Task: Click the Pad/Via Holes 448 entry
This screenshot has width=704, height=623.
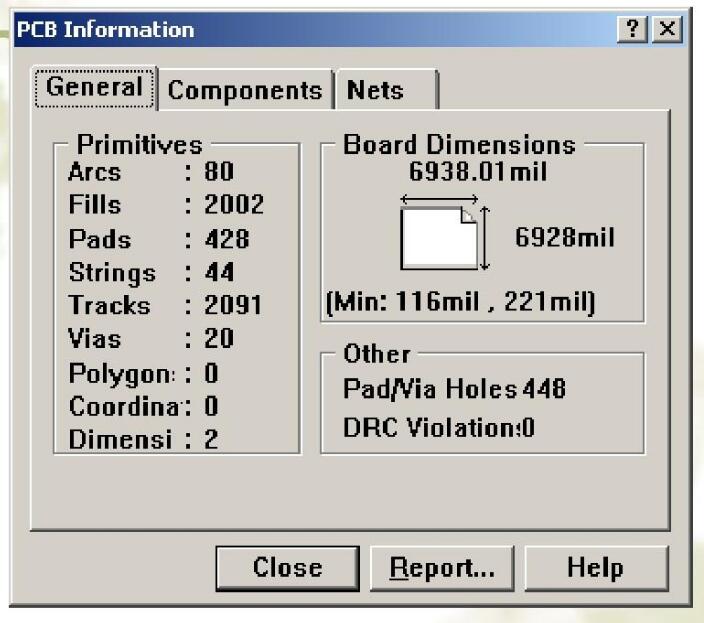Action: [x=455, y=390]
